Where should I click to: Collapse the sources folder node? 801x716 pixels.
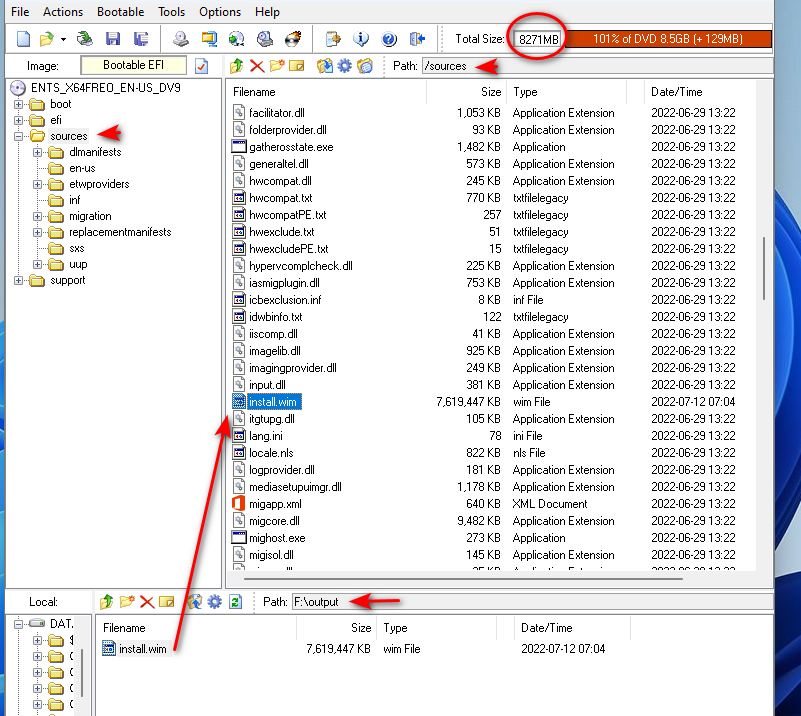coord(18,136)
